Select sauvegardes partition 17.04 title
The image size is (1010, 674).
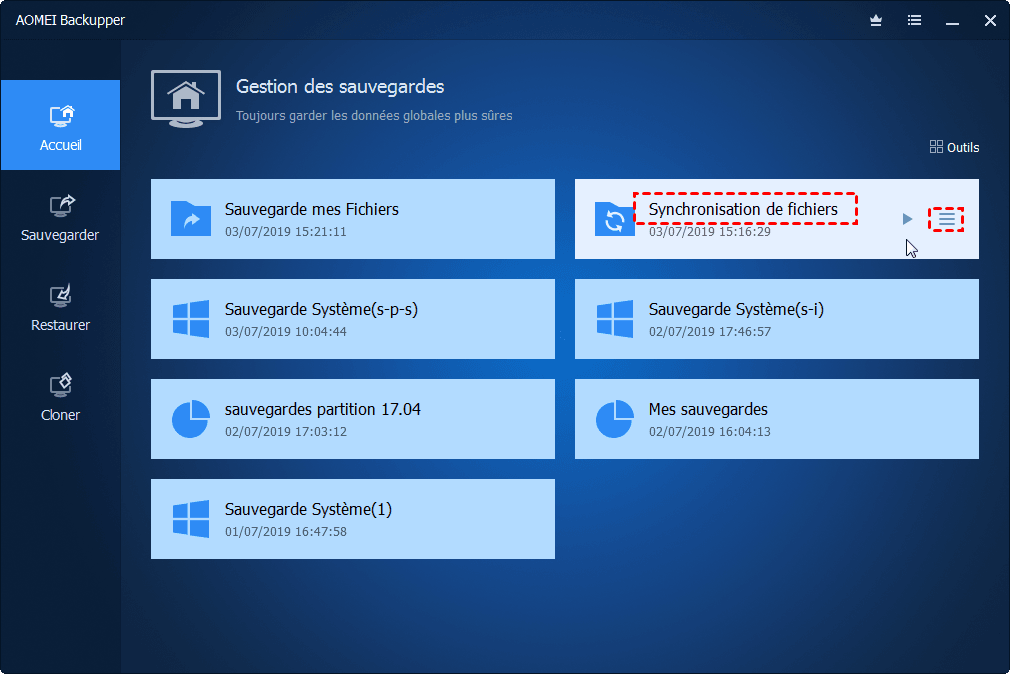[x=322, y=409]
